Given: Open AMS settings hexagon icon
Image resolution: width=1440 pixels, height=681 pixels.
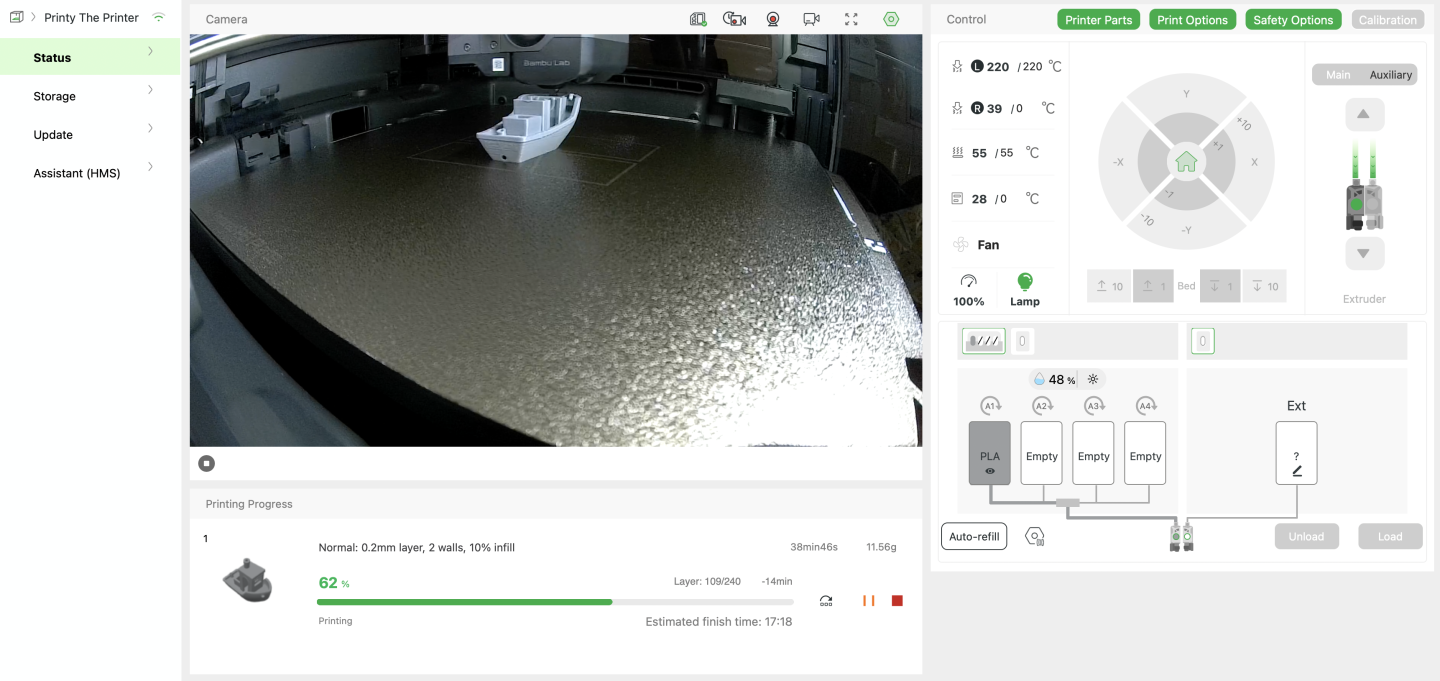Looking at the screenshot, I should coord(1035,537).
